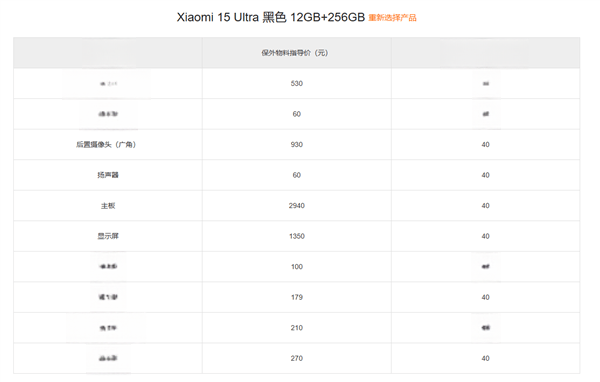The width and height of the screenshot is (600, 382).
Task: Click the 重新选择产品 link
Action: (x=392, y=18)
